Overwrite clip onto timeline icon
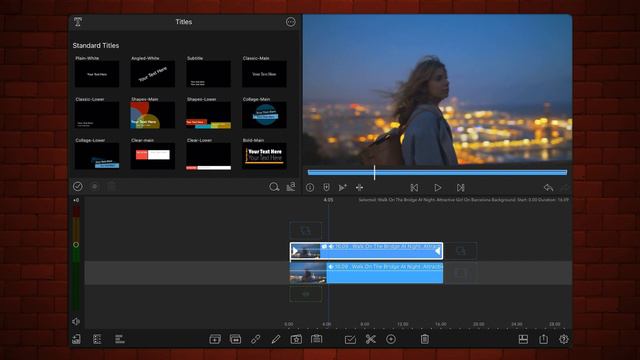The image size is (640, 360). coord(236,339)
